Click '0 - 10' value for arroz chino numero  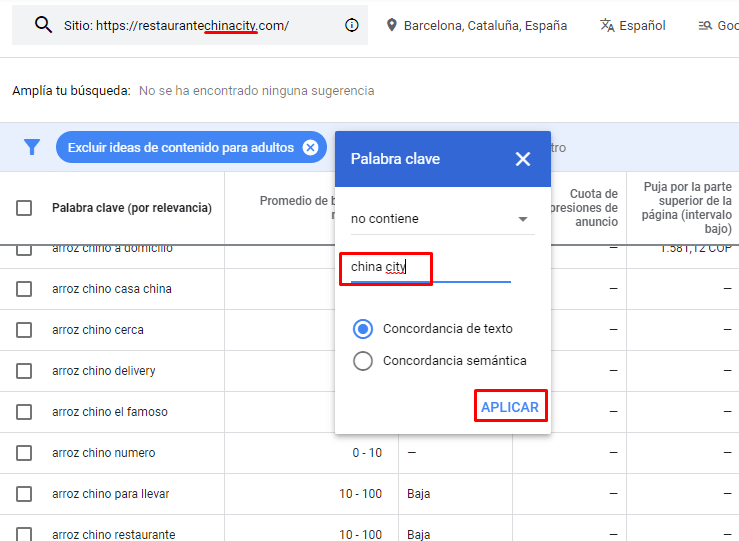[367, 453]
